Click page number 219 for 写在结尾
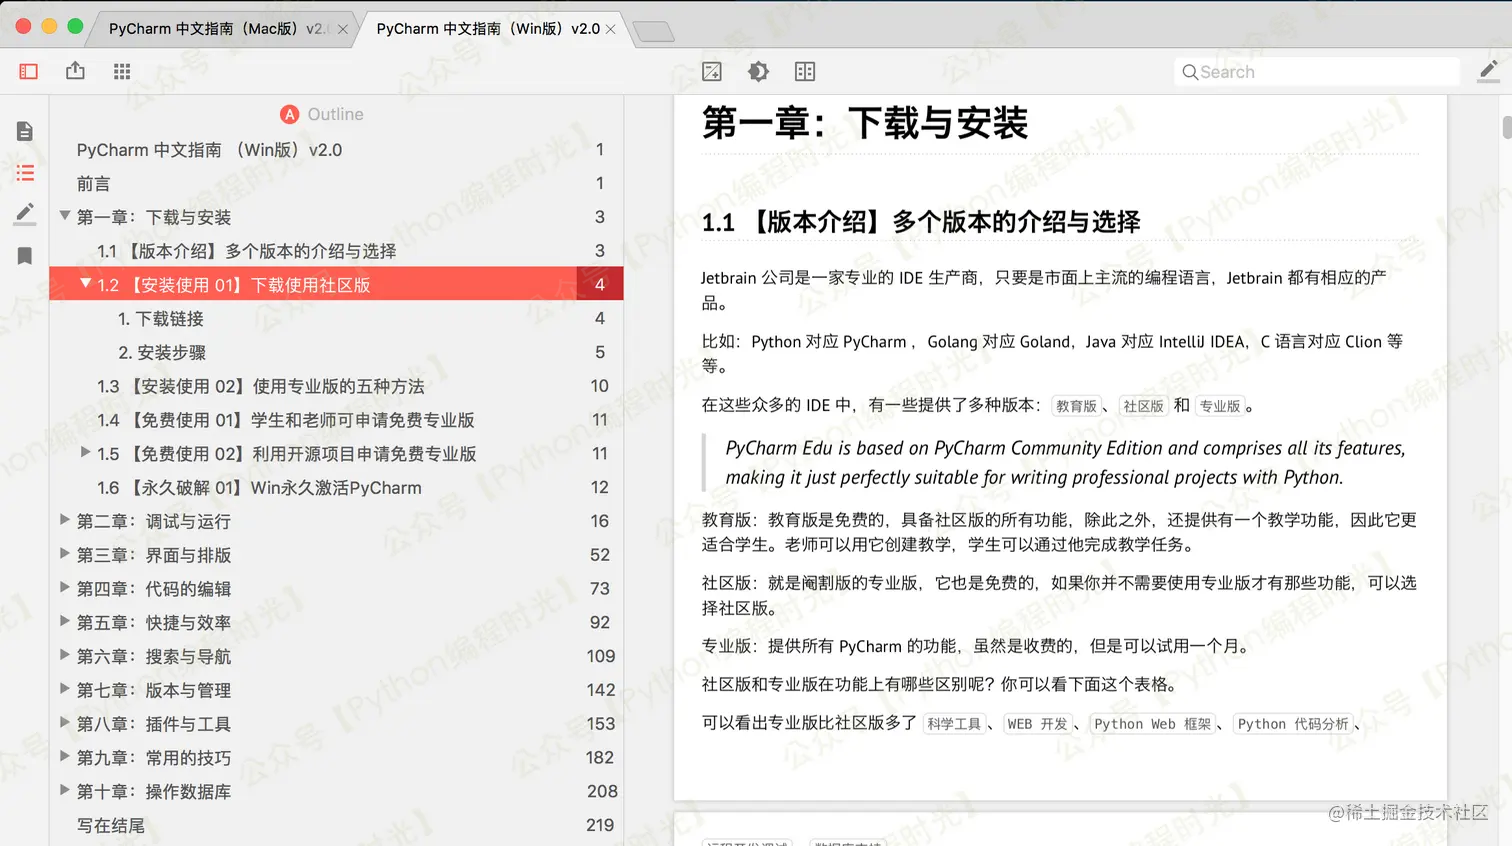The width and height of the screenshot is (1512, 846). click(600, 825)
